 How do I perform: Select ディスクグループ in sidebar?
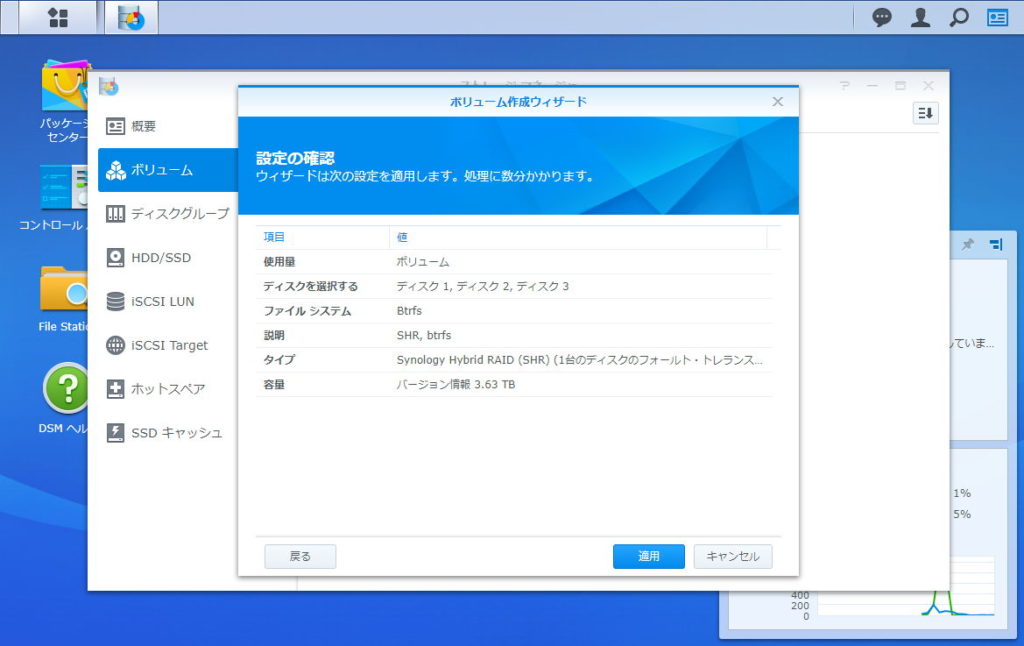coord(168,214)
